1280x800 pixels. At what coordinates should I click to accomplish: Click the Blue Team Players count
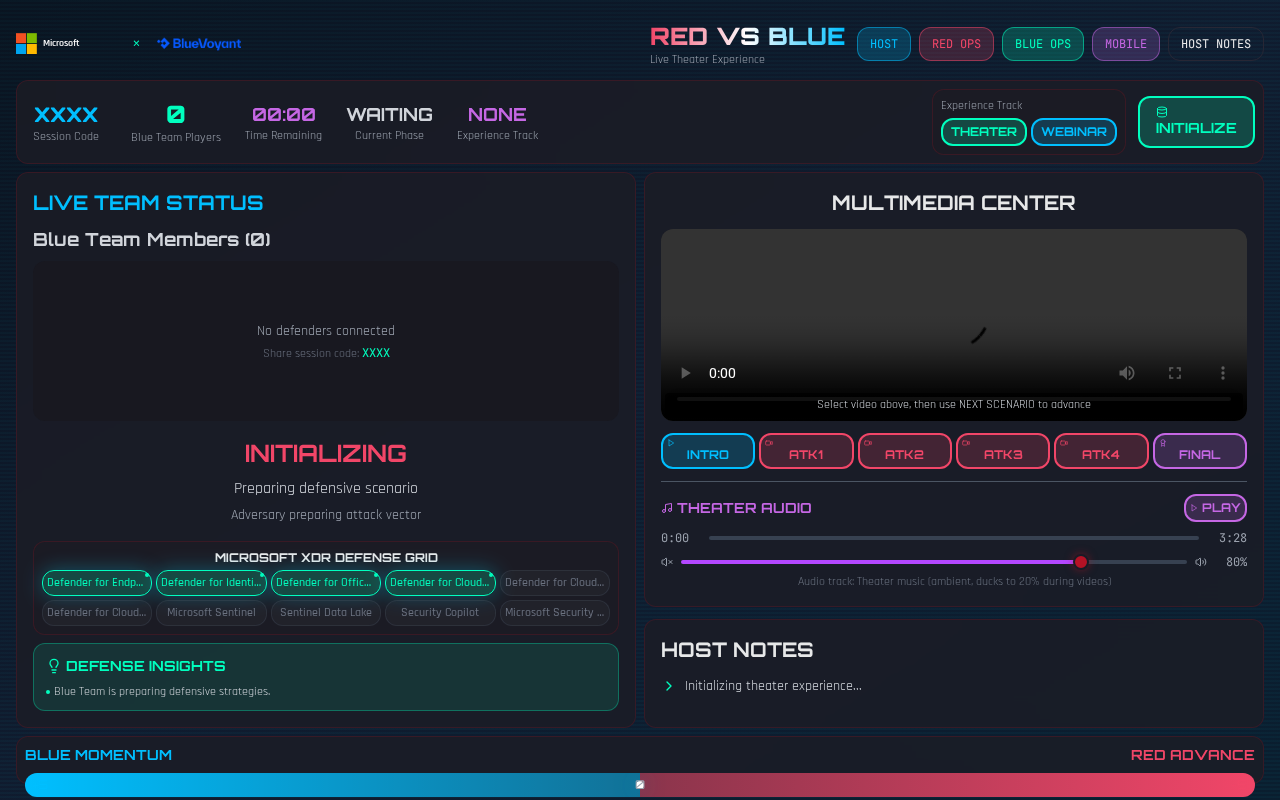tap(176, 115)
